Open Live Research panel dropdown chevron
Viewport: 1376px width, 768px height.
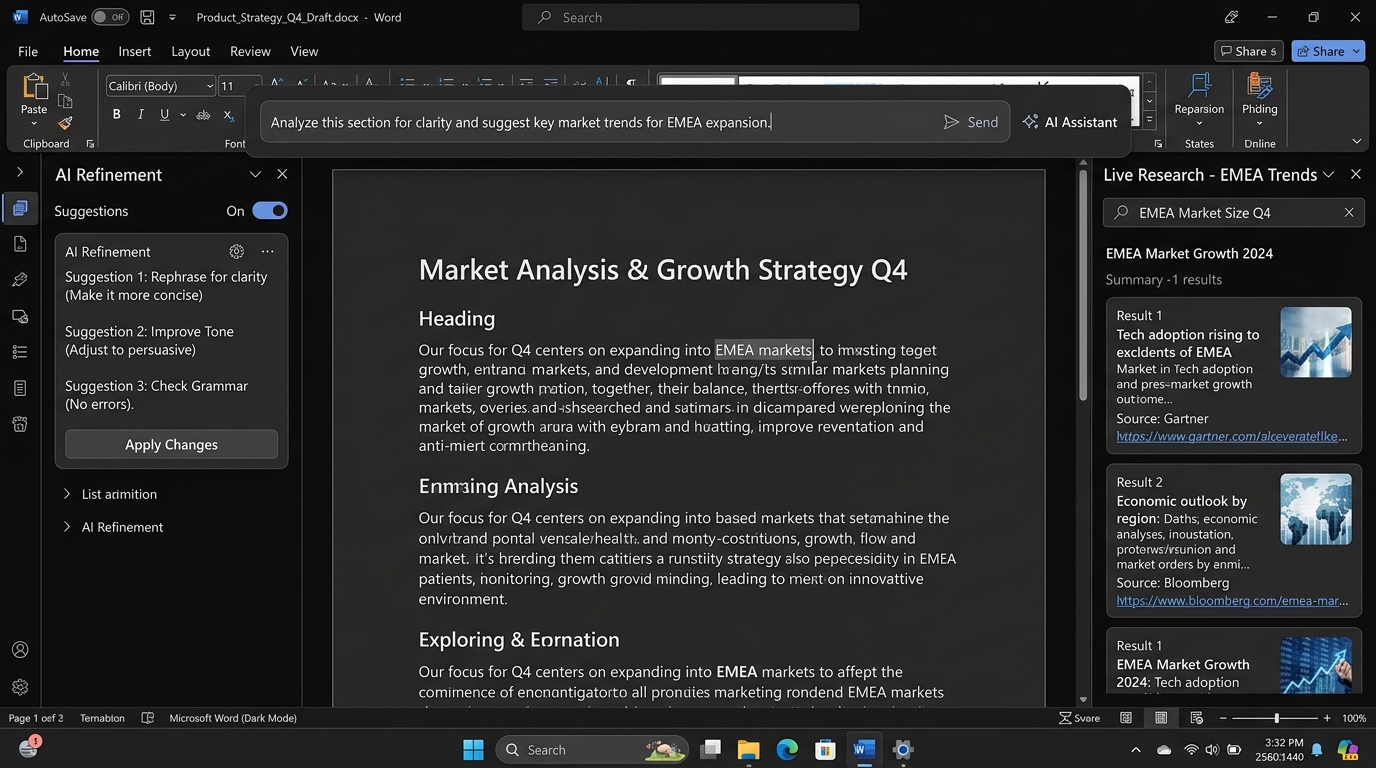click(1328, 174)
